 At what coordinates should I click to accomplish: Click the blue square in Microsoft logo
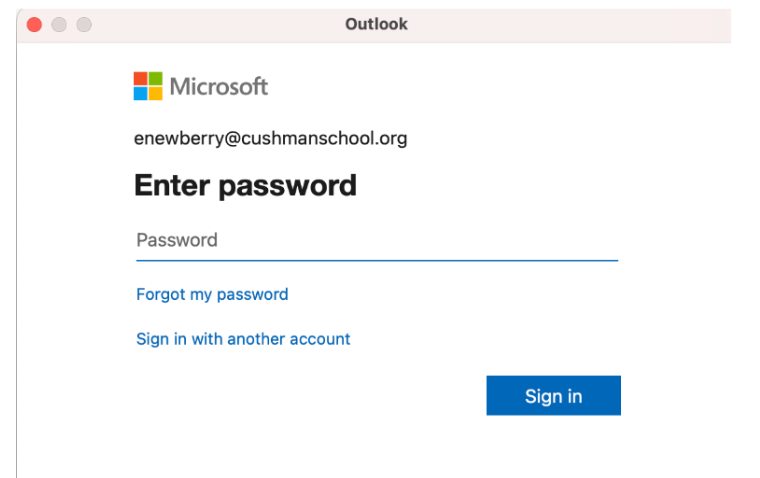(141, 93)
